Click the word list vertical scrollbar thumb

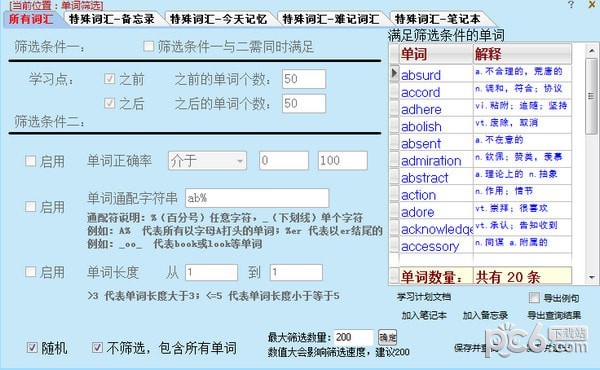click(x=592, y=96)
